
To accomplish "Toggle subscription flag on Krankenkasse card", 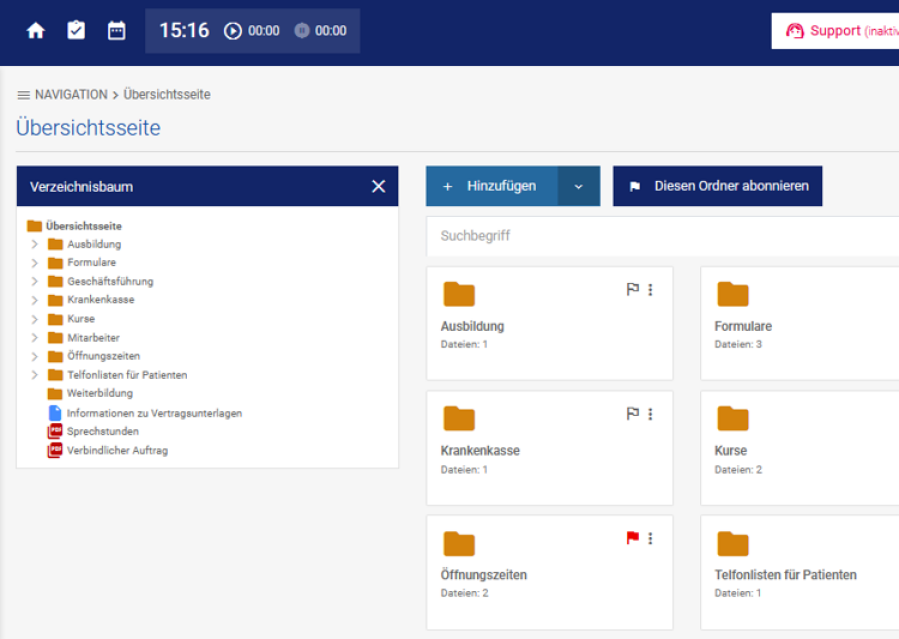I will [x=632, y=414].
